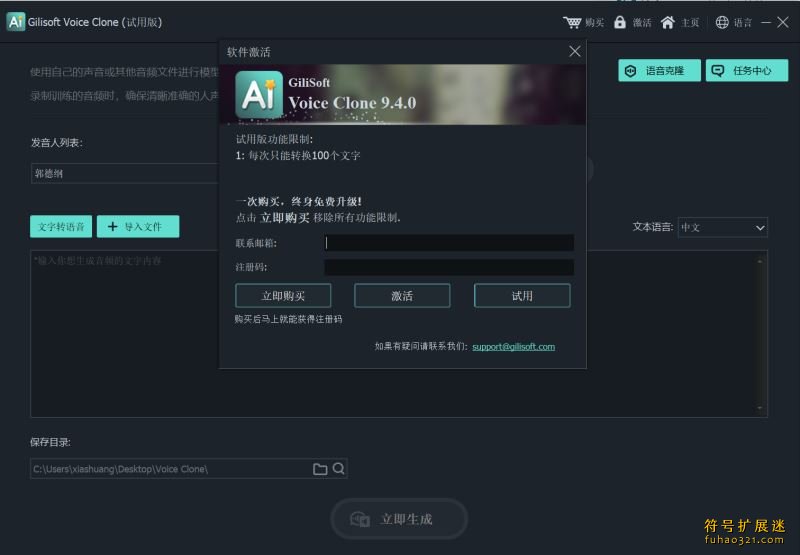Click the globe language icon
Screen dimensions: 800x555
[x=721, y=22]
